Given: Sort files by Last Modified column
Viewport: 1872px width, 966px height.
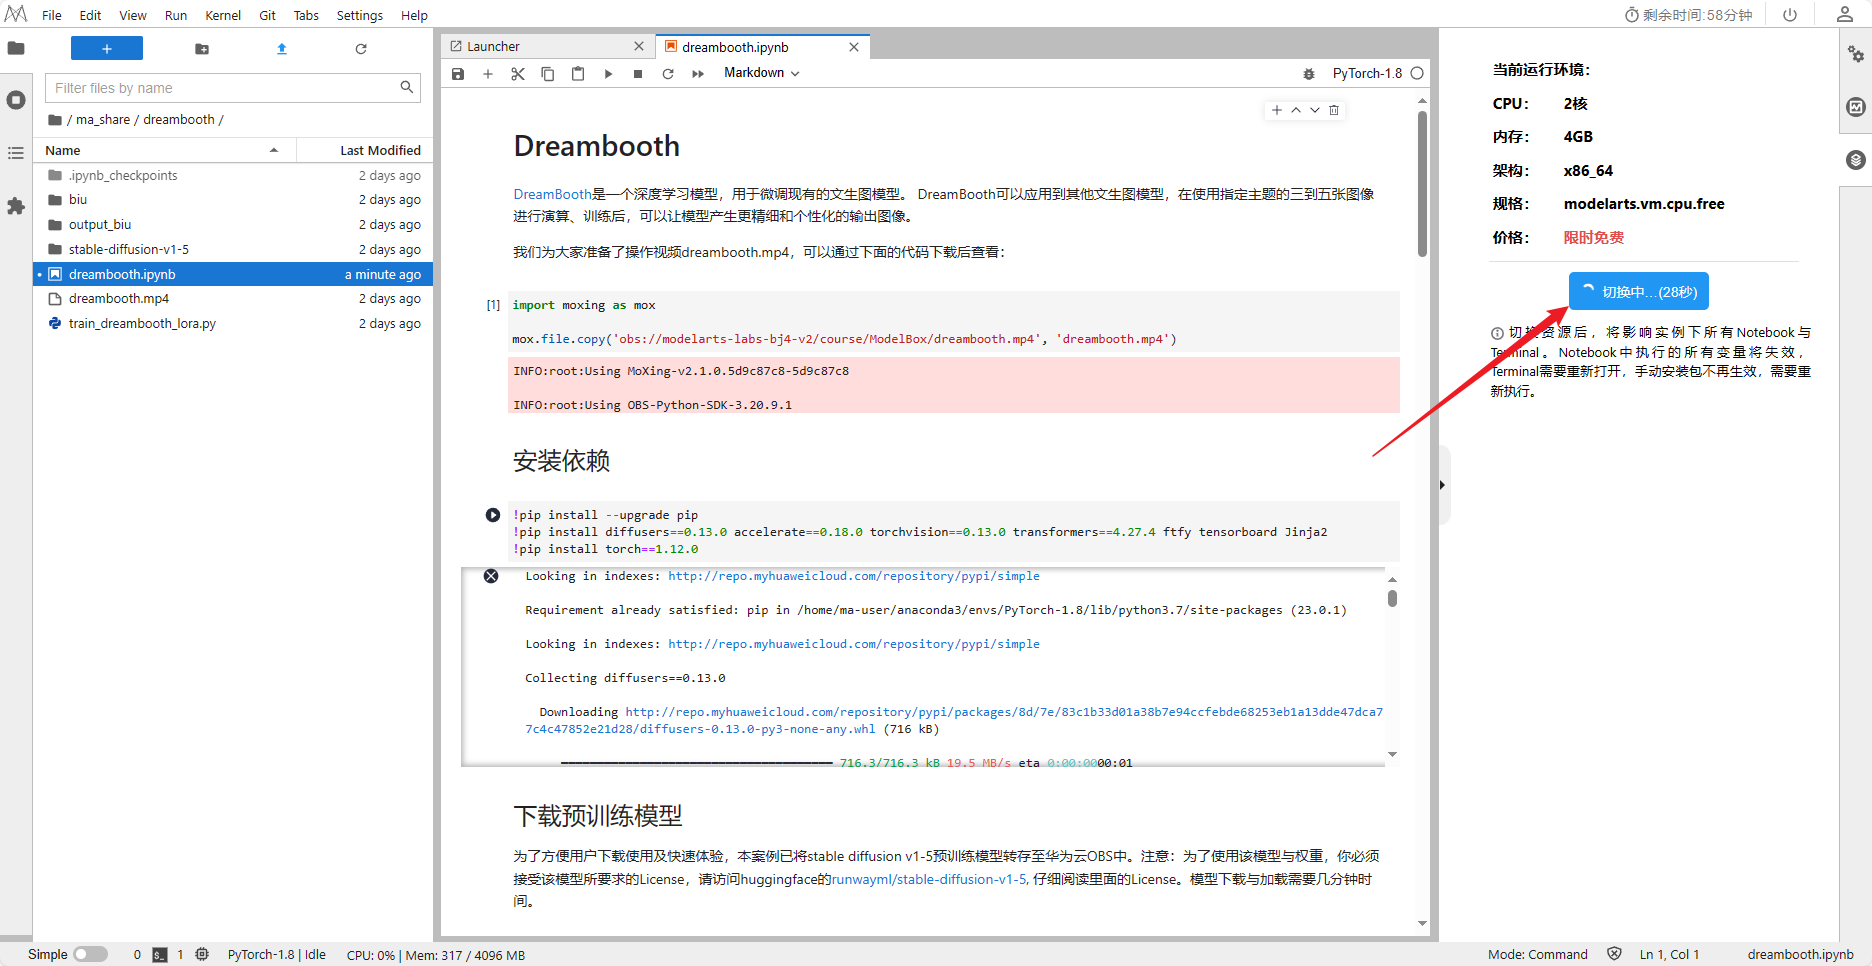Looking at the screenshot, I should (x=365, y=150).
